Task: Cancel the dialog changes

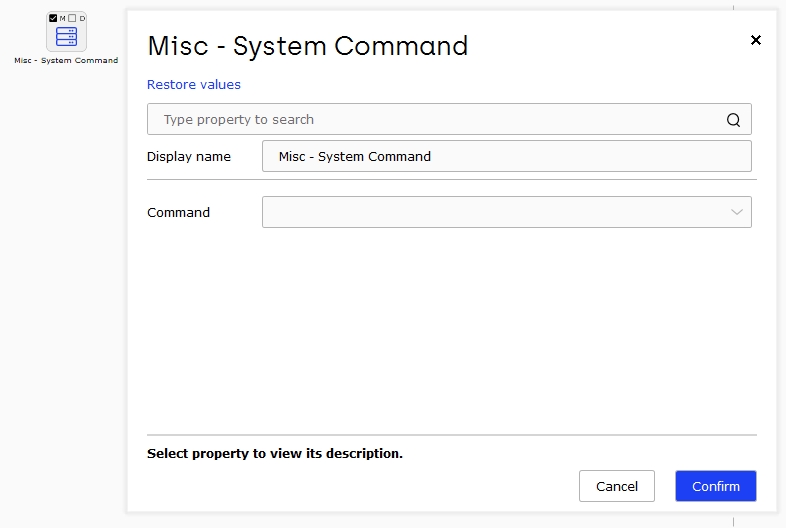Action: point(617,486)
